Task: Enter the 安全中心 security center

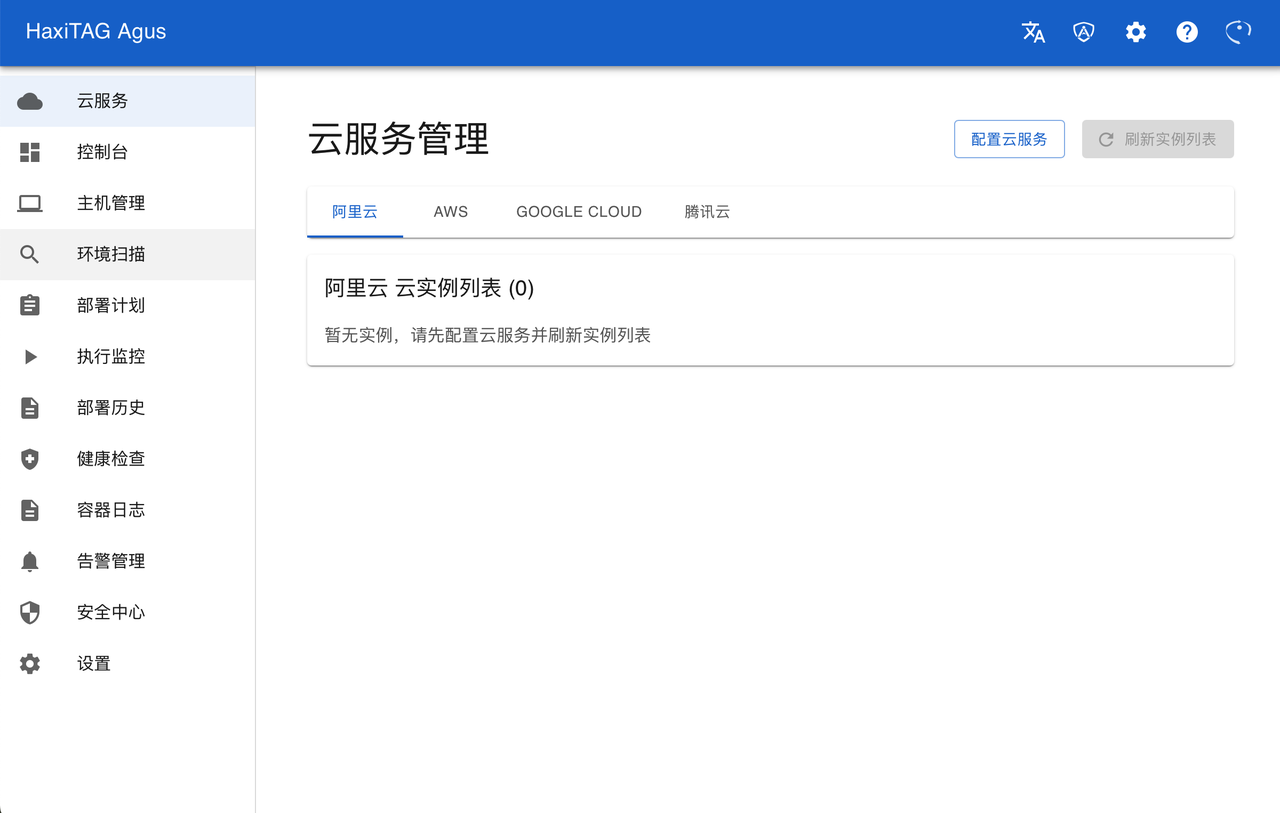Action: tap(110, 612)
